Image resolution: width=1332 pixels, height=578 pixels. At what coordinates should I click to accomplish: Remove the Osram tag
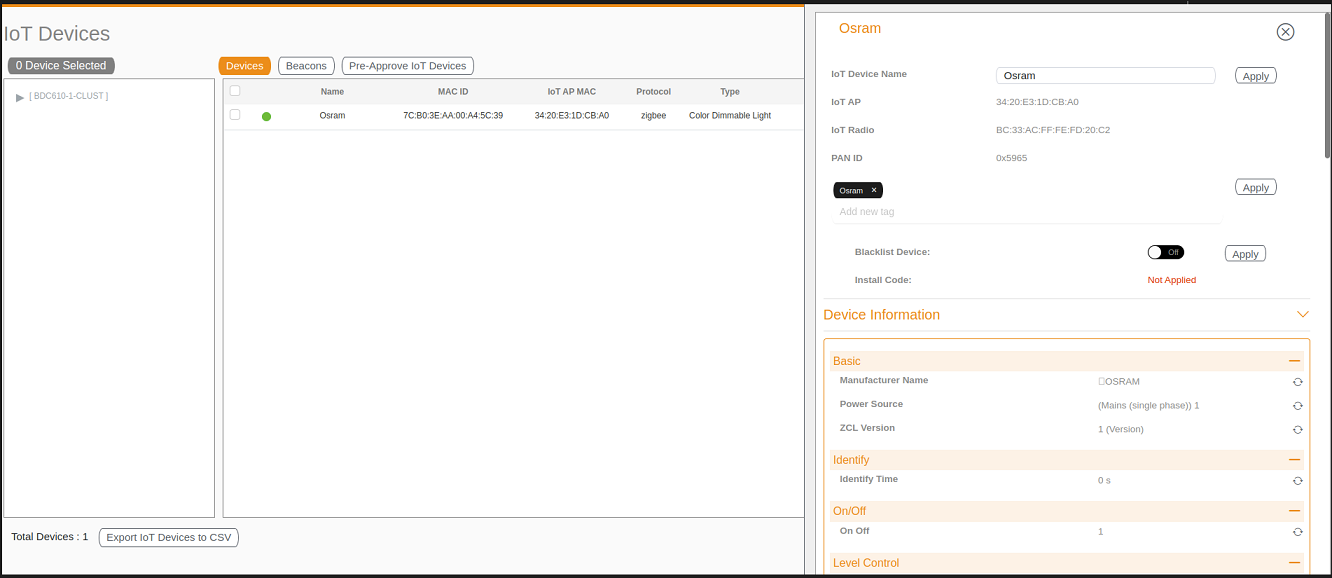[x=873, y=190]
